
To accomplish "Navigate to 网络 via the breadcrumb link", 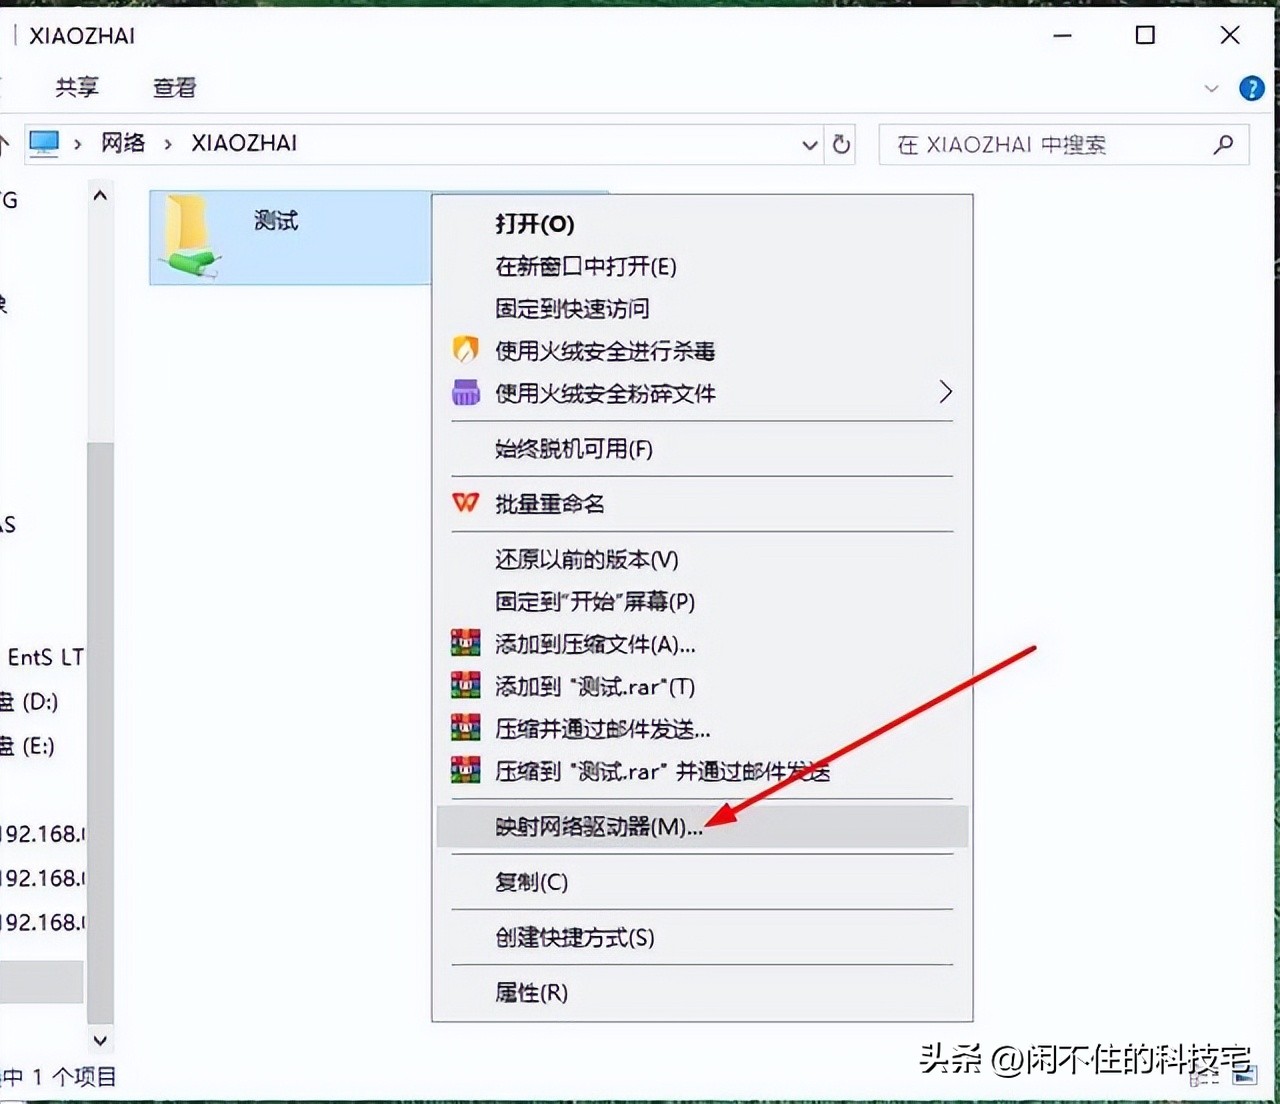I will pyautogui.click(x=122, y=143).
